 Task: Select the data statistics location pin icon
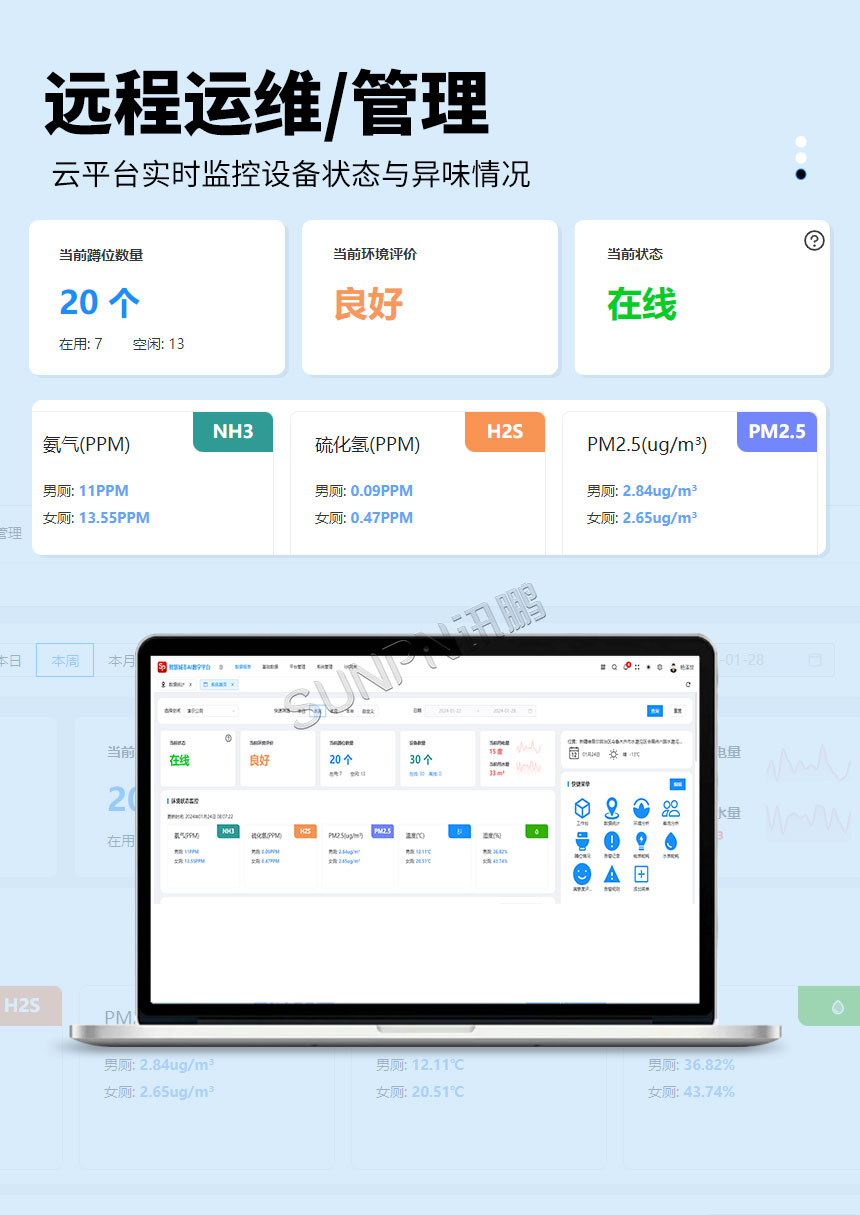[613, 808]
